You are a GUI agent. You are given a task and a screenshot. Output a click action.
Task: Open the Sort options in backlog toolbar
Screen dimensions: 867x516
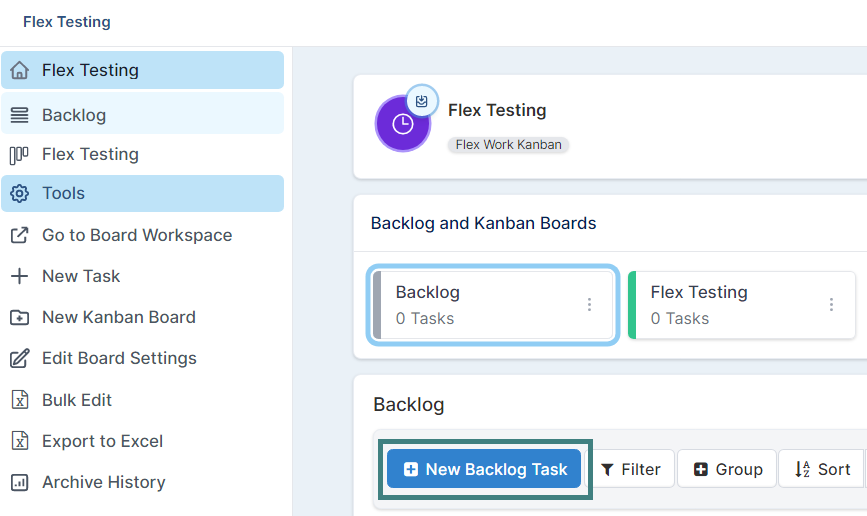tap(822, 469)
